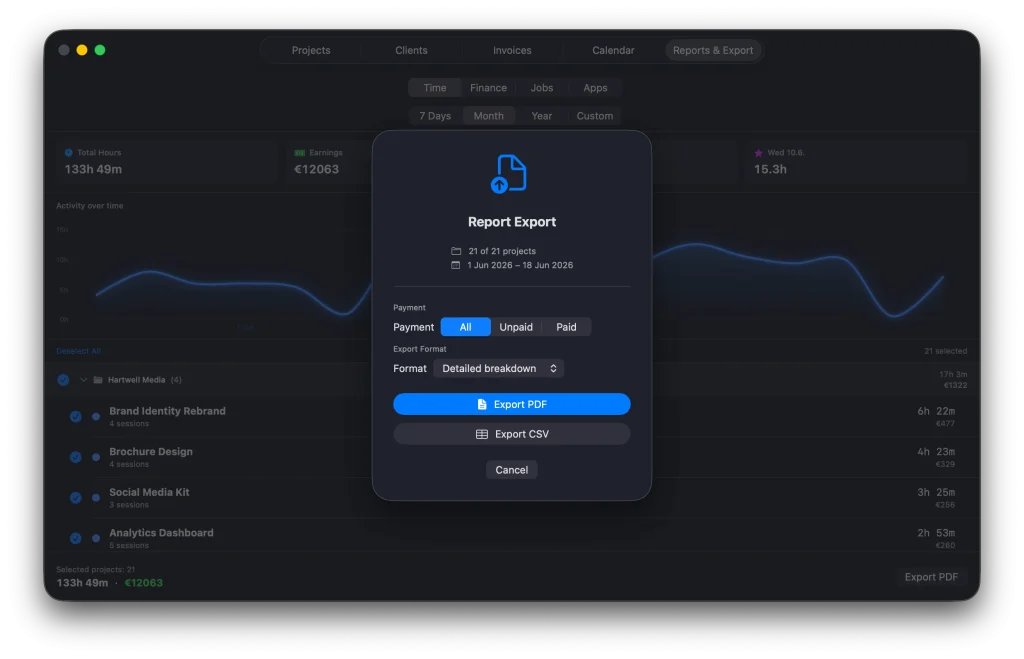This screenshot has width=1024, height=659.
Task: Select the Paid payment filter
Action: point(566,327)
